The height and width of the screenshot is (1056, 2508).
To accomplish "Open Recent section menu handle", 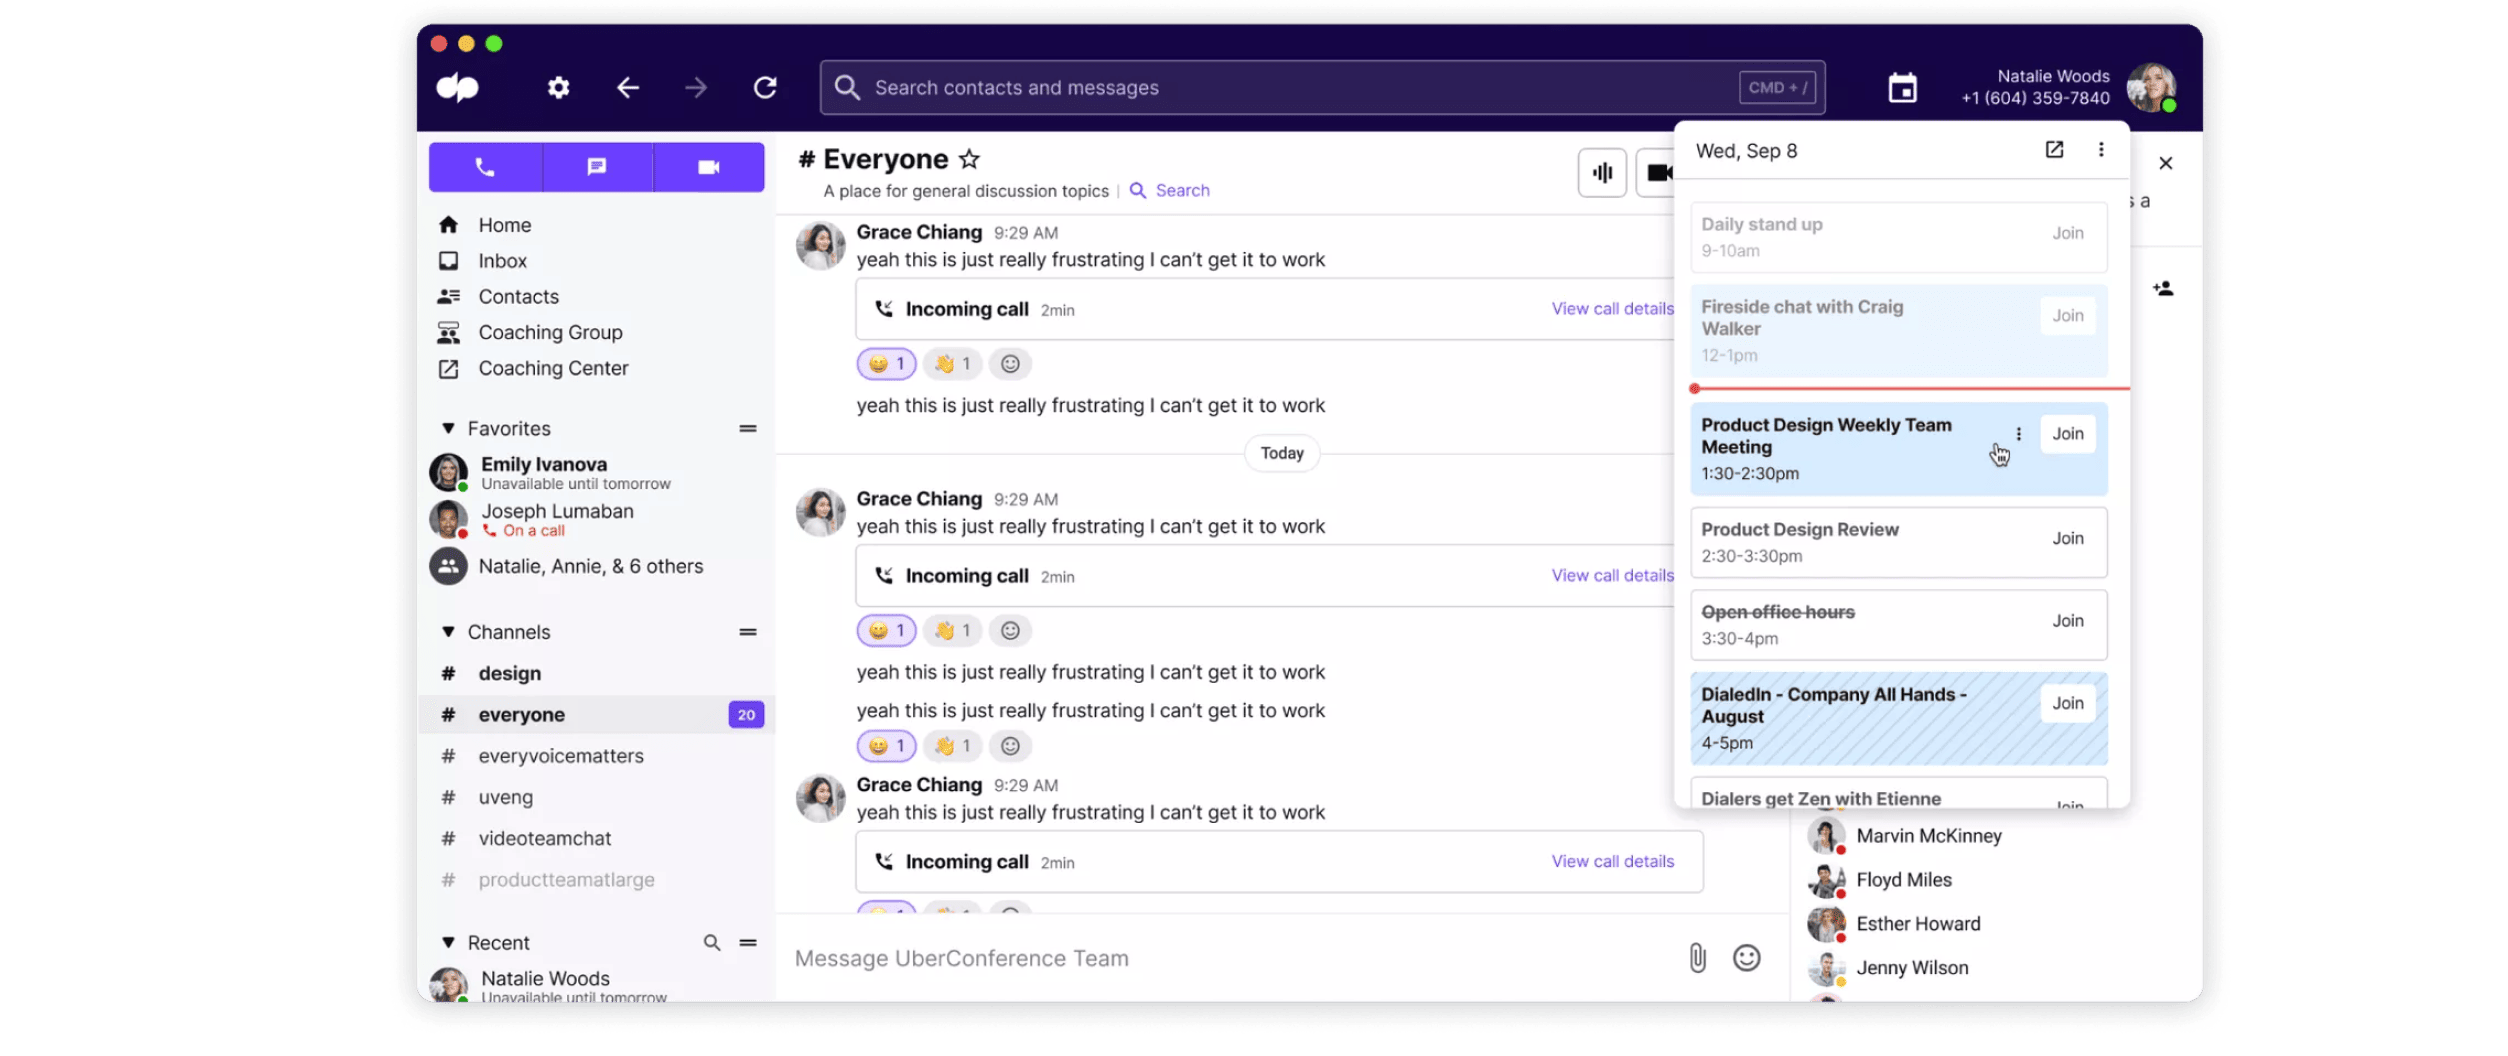I will point(748,943).
